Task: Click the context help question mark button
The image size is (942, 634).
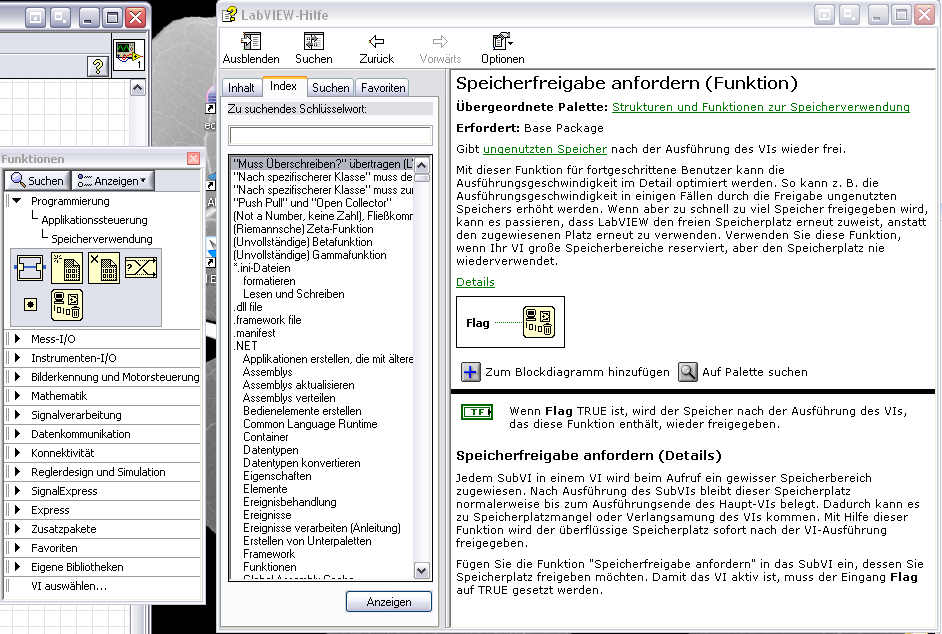Action: (98, 66)
